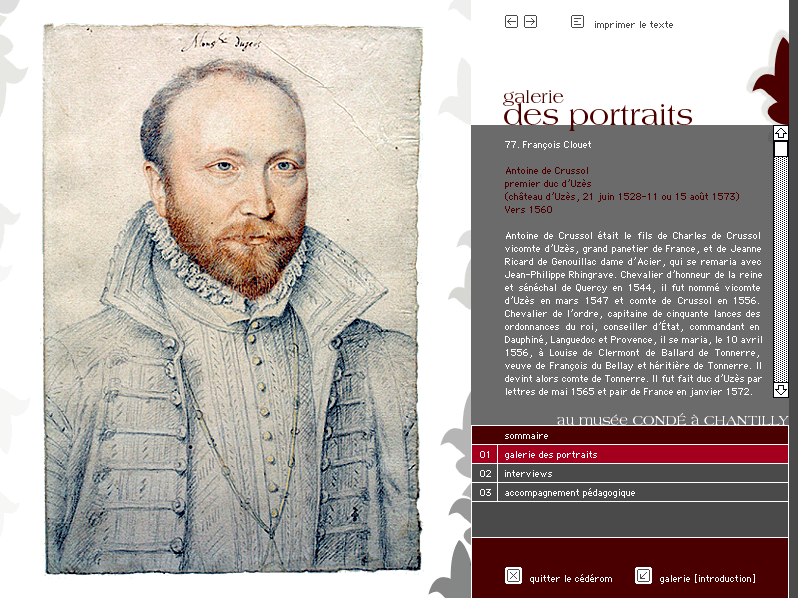Click quitter le cédérom label

tap(571, 579)
